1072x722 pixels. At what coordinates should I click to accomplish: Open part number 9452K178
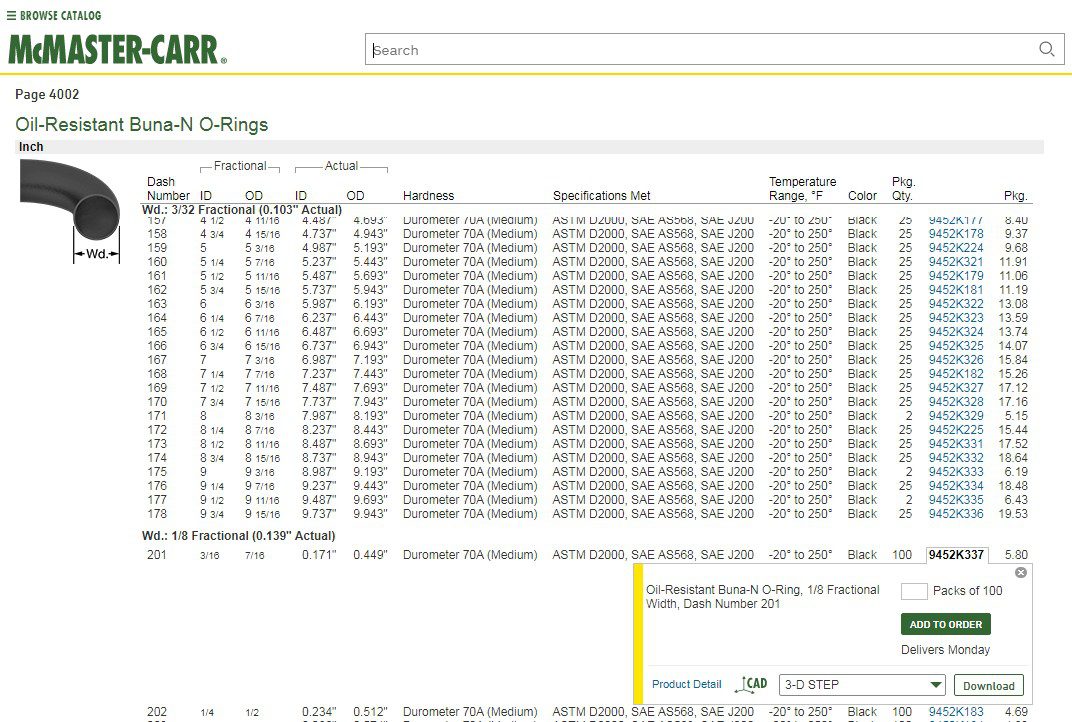coord(956,234)
